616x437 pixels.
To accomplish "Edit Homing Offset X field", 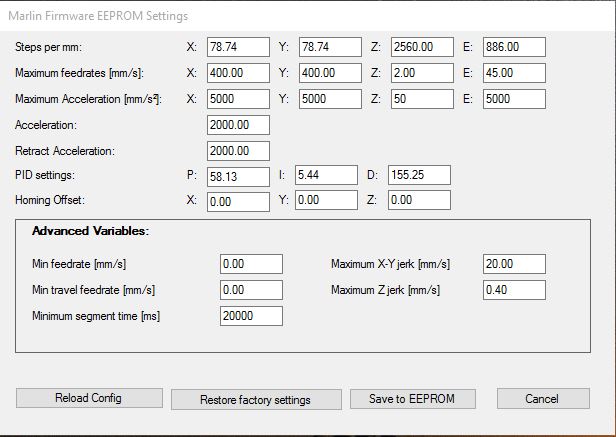I will (238, 202).
